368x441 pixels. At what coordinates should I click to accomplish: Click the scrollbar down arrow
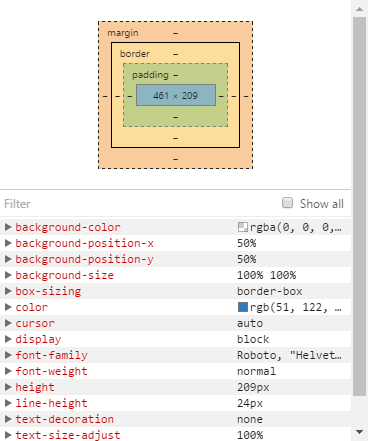click(x=359, y=432)
